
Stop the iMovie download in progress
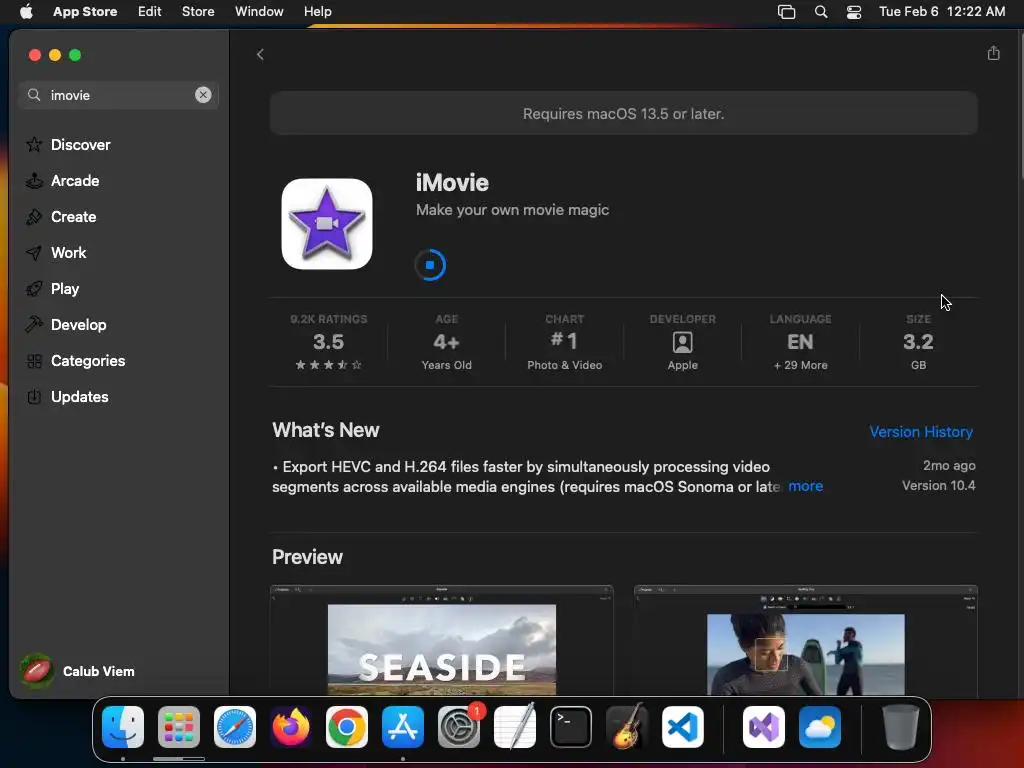pyautogui.click(x=430, y=264)
